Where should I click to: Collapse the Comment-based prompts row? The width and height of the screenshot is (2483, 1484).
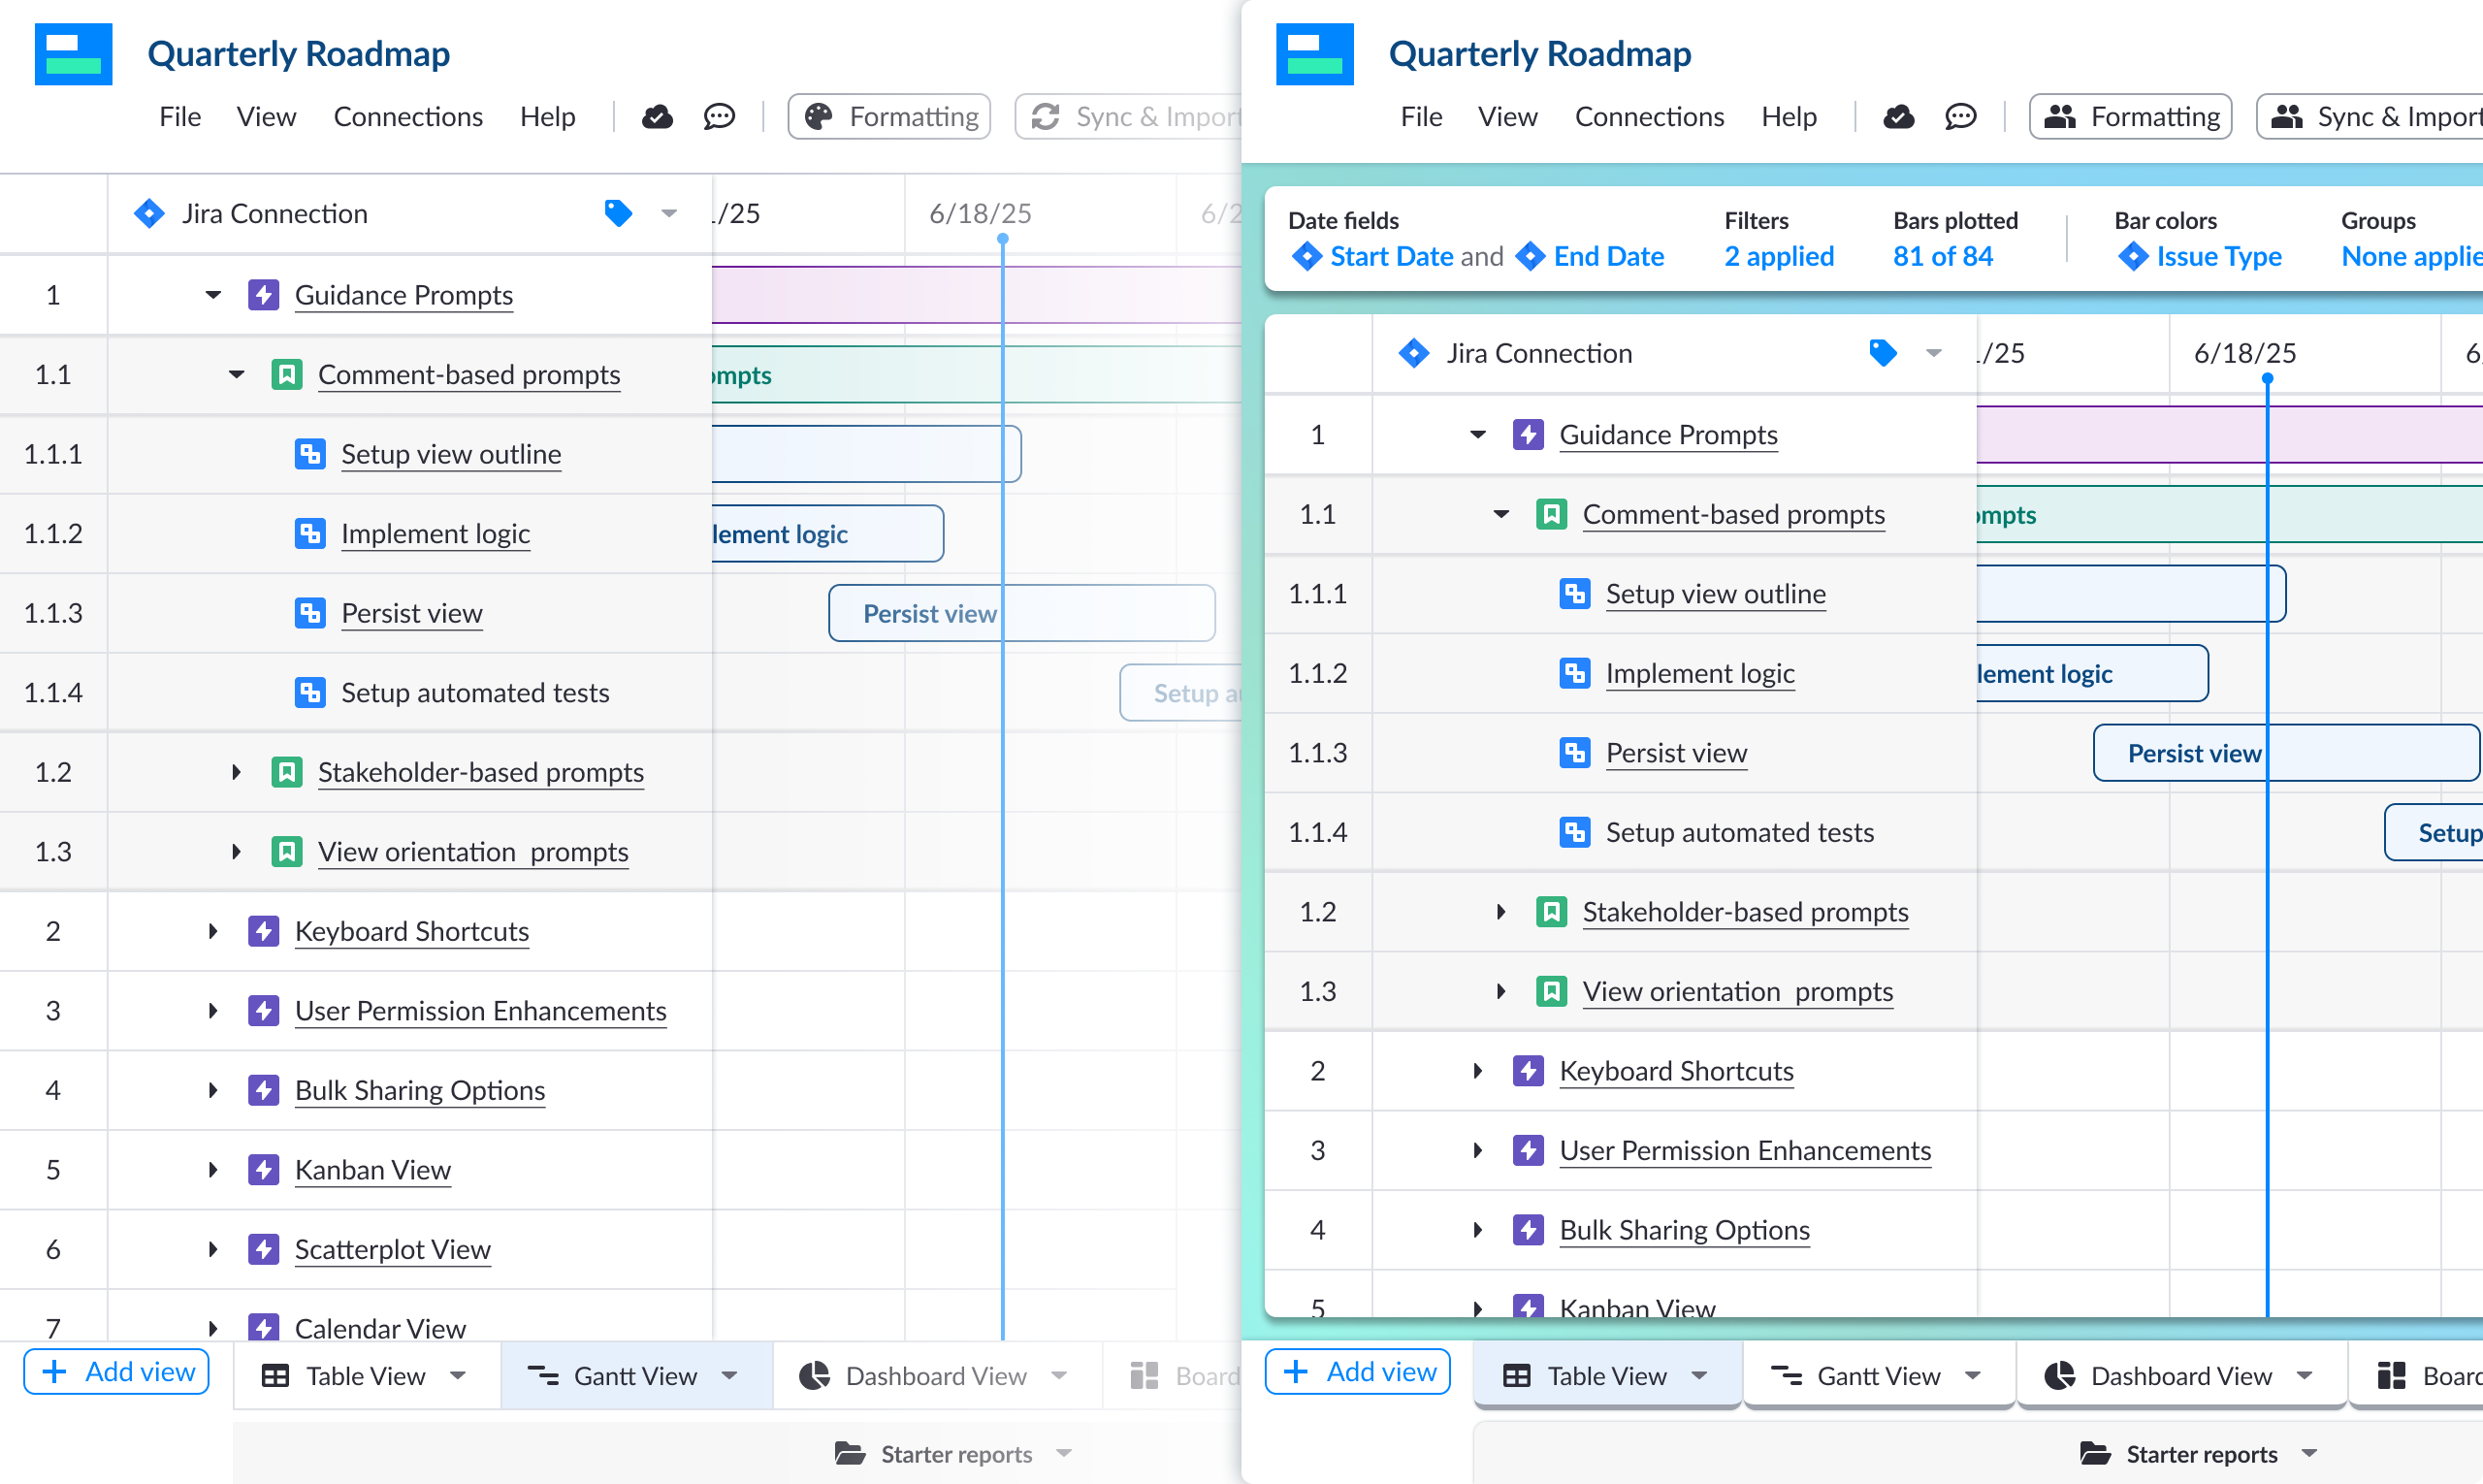click(x=235, y=374)
